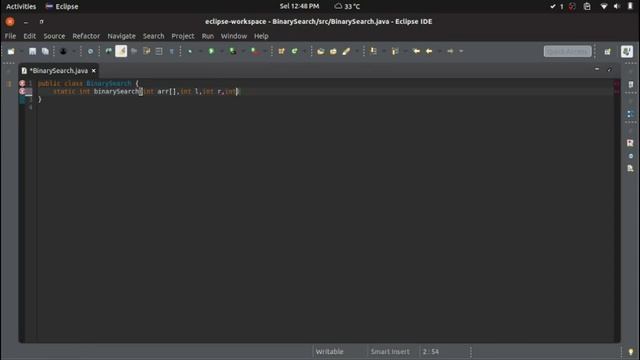The image size is (640, 360).
Task: Open the Project menu
Action: (183, 36)
